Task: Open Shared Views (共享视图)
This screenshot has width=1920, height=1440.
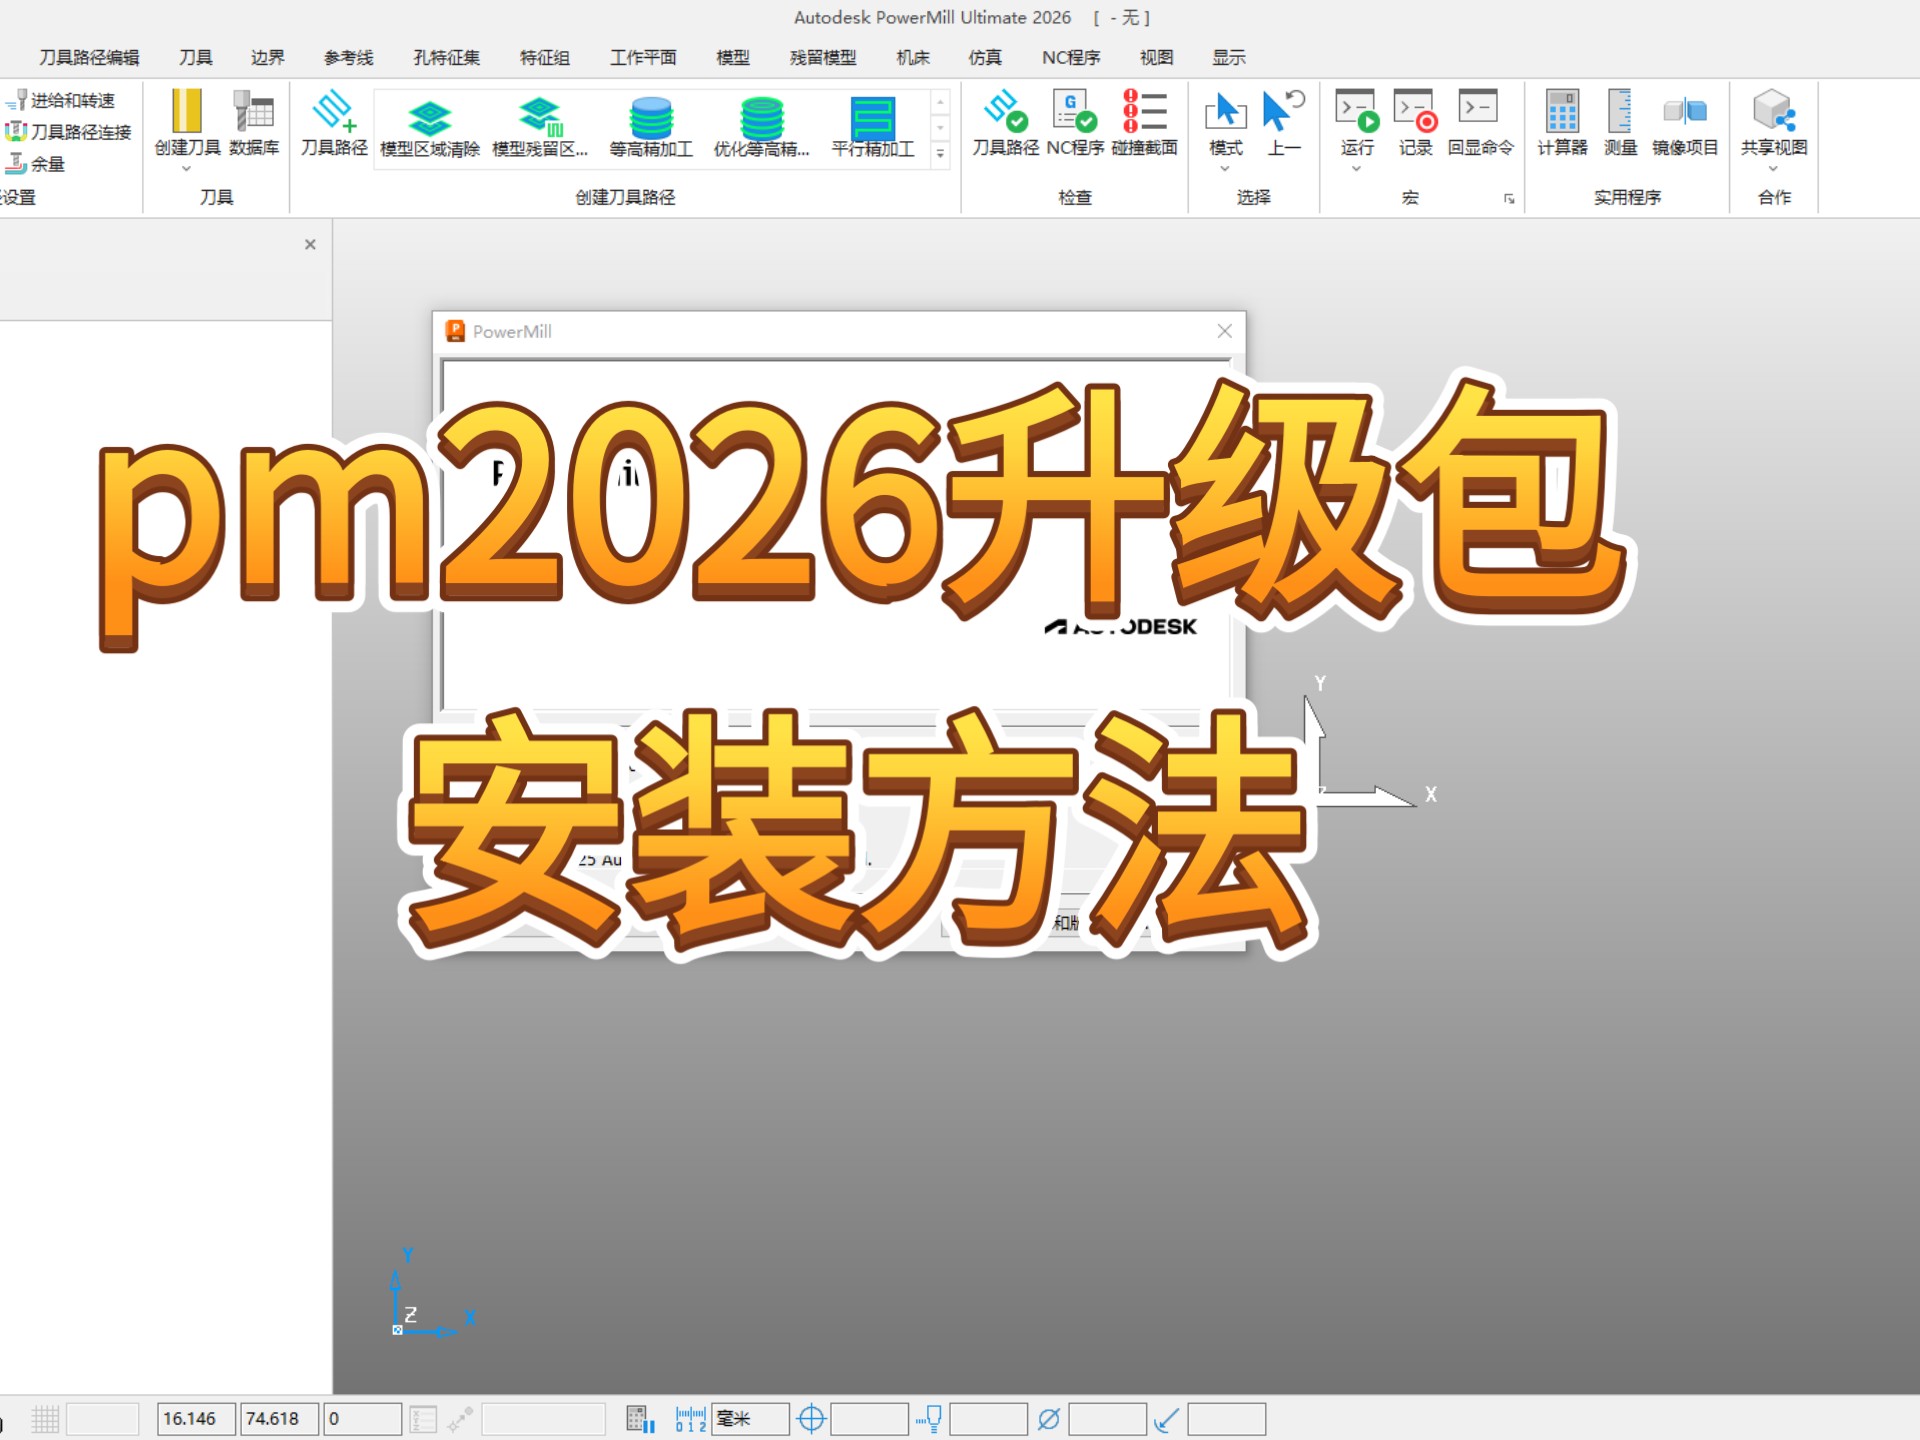Action: pos(1774,123)
